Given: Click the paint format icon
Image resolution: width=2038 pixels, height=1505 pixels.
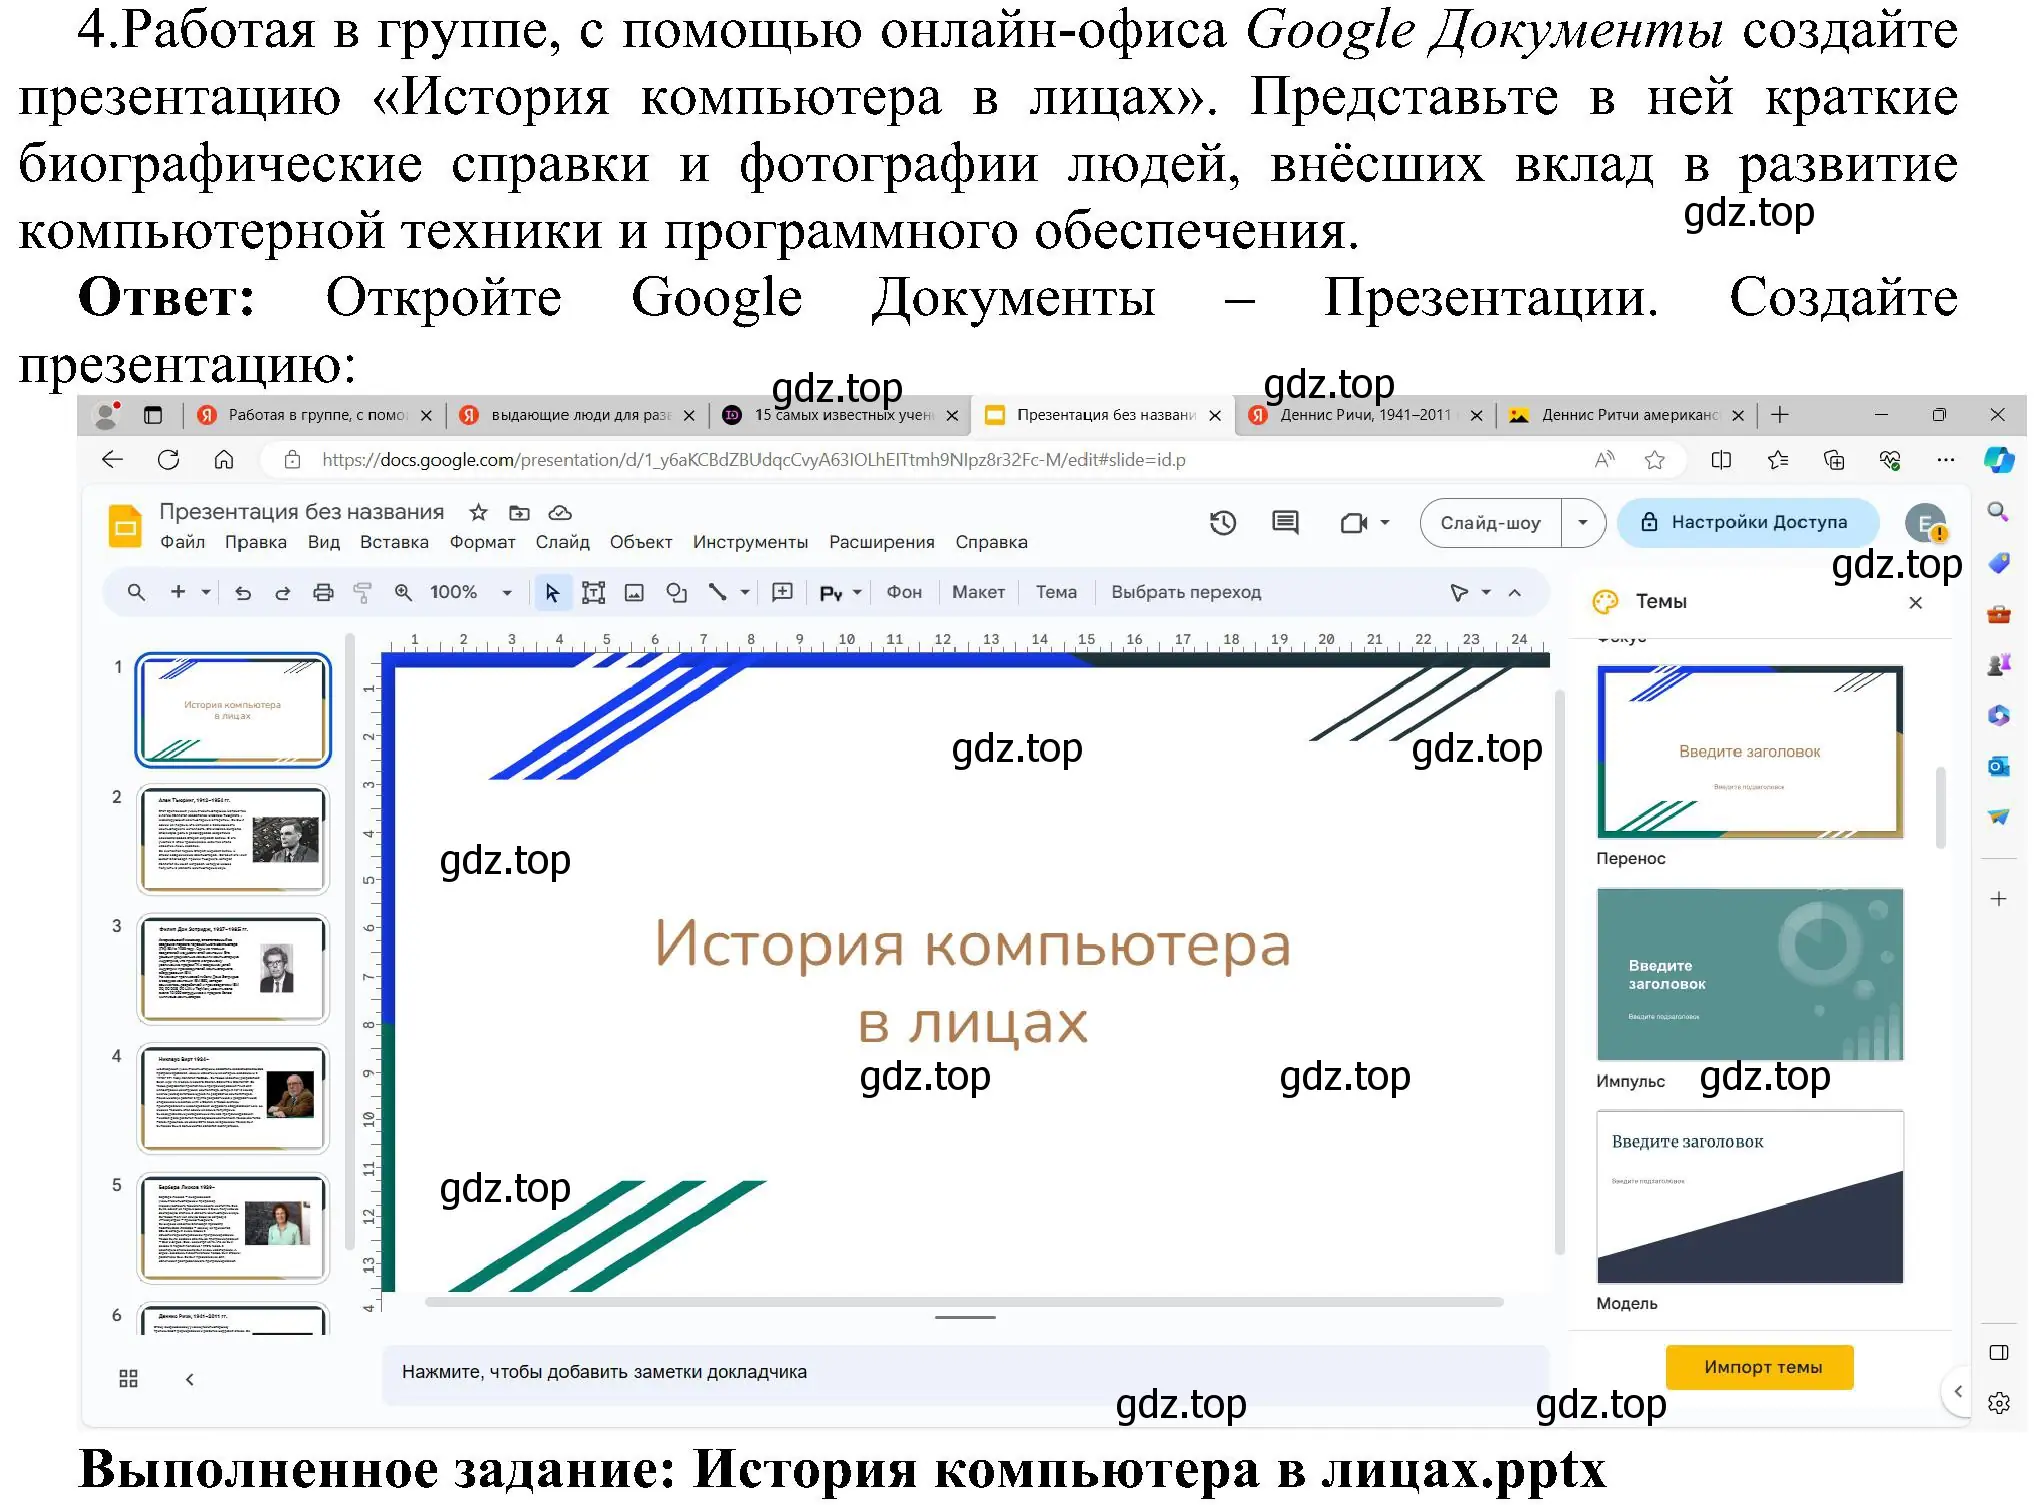Looking at the screenshot, I should pos(363,593).
